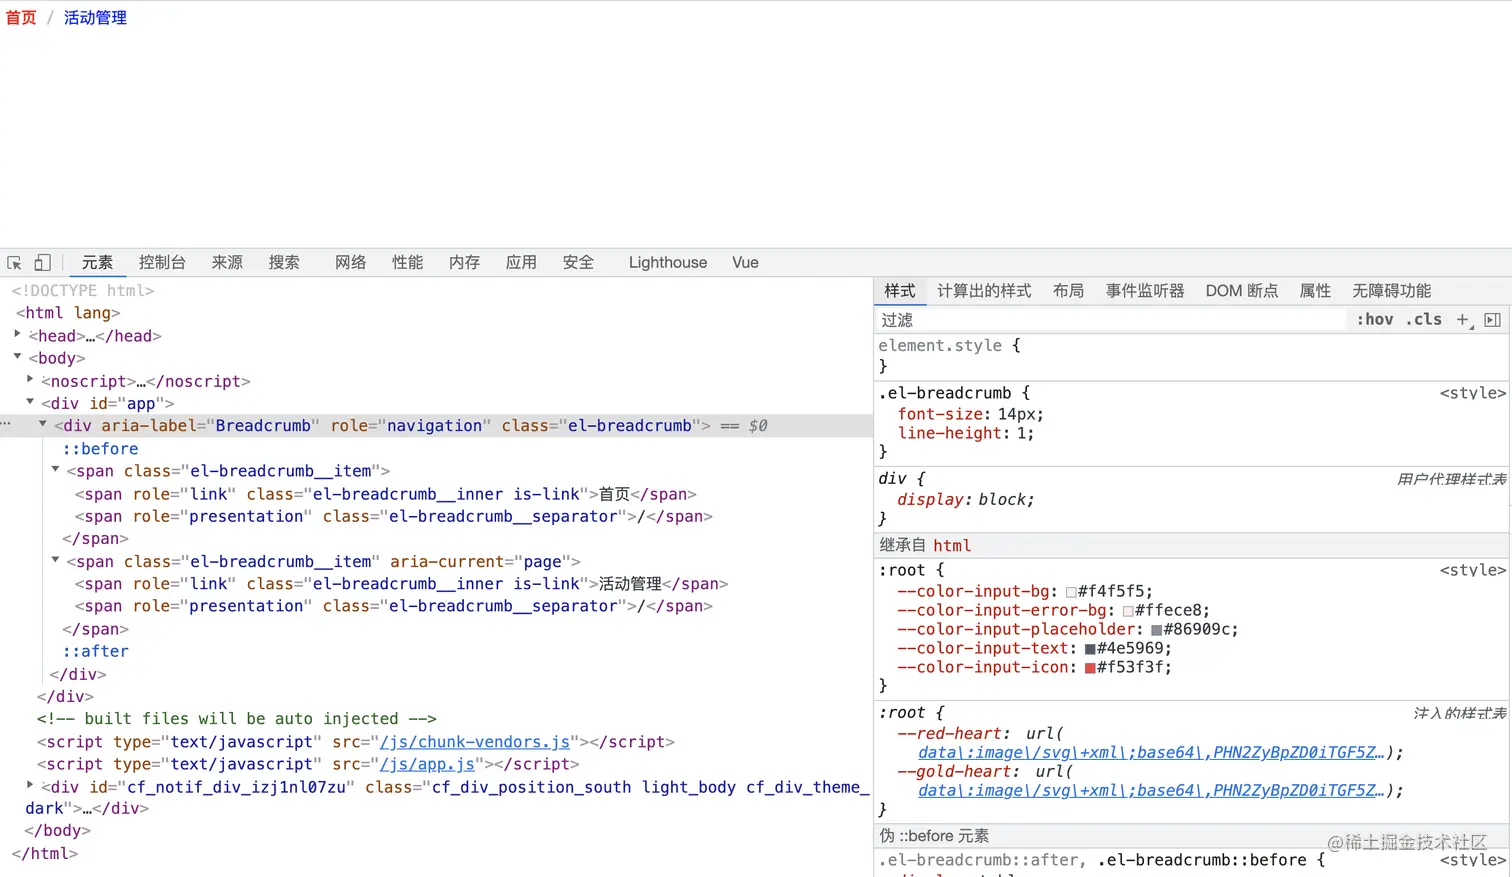Screen dimensions: 1512x877
Task: Open <style> source of .el-breadcrumb rule
Action: (x=1473, y=393)
